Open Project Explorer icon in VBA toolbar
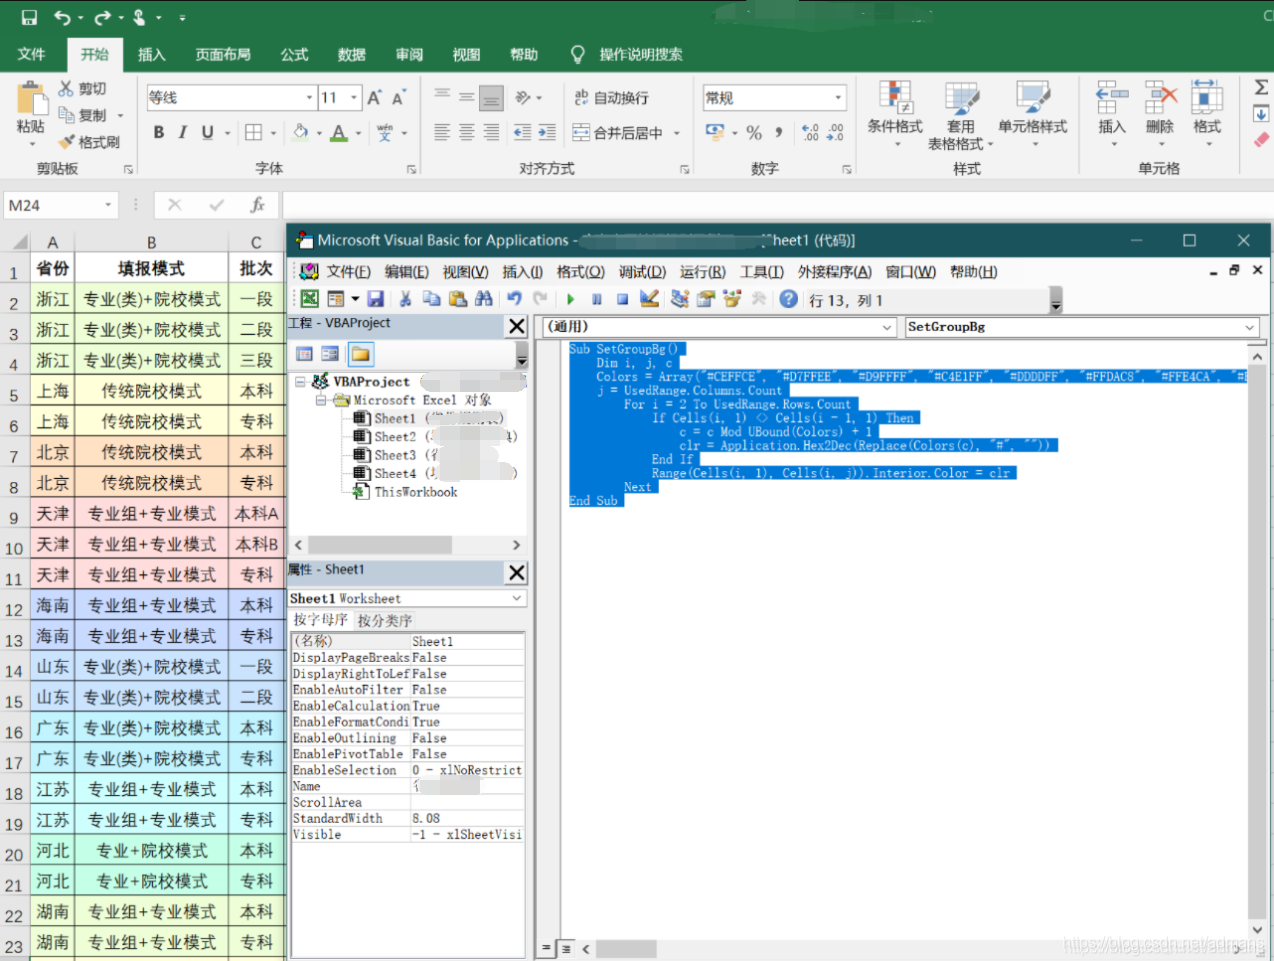The width and height of the screenshot is (1274, 961). (x=680, y=299)
